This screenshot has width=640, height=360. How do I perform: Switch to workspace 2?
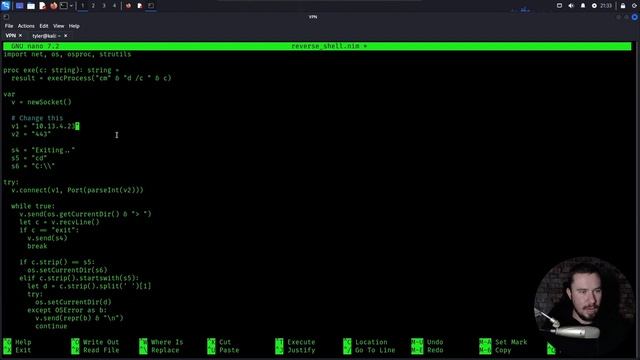point(93,6)
